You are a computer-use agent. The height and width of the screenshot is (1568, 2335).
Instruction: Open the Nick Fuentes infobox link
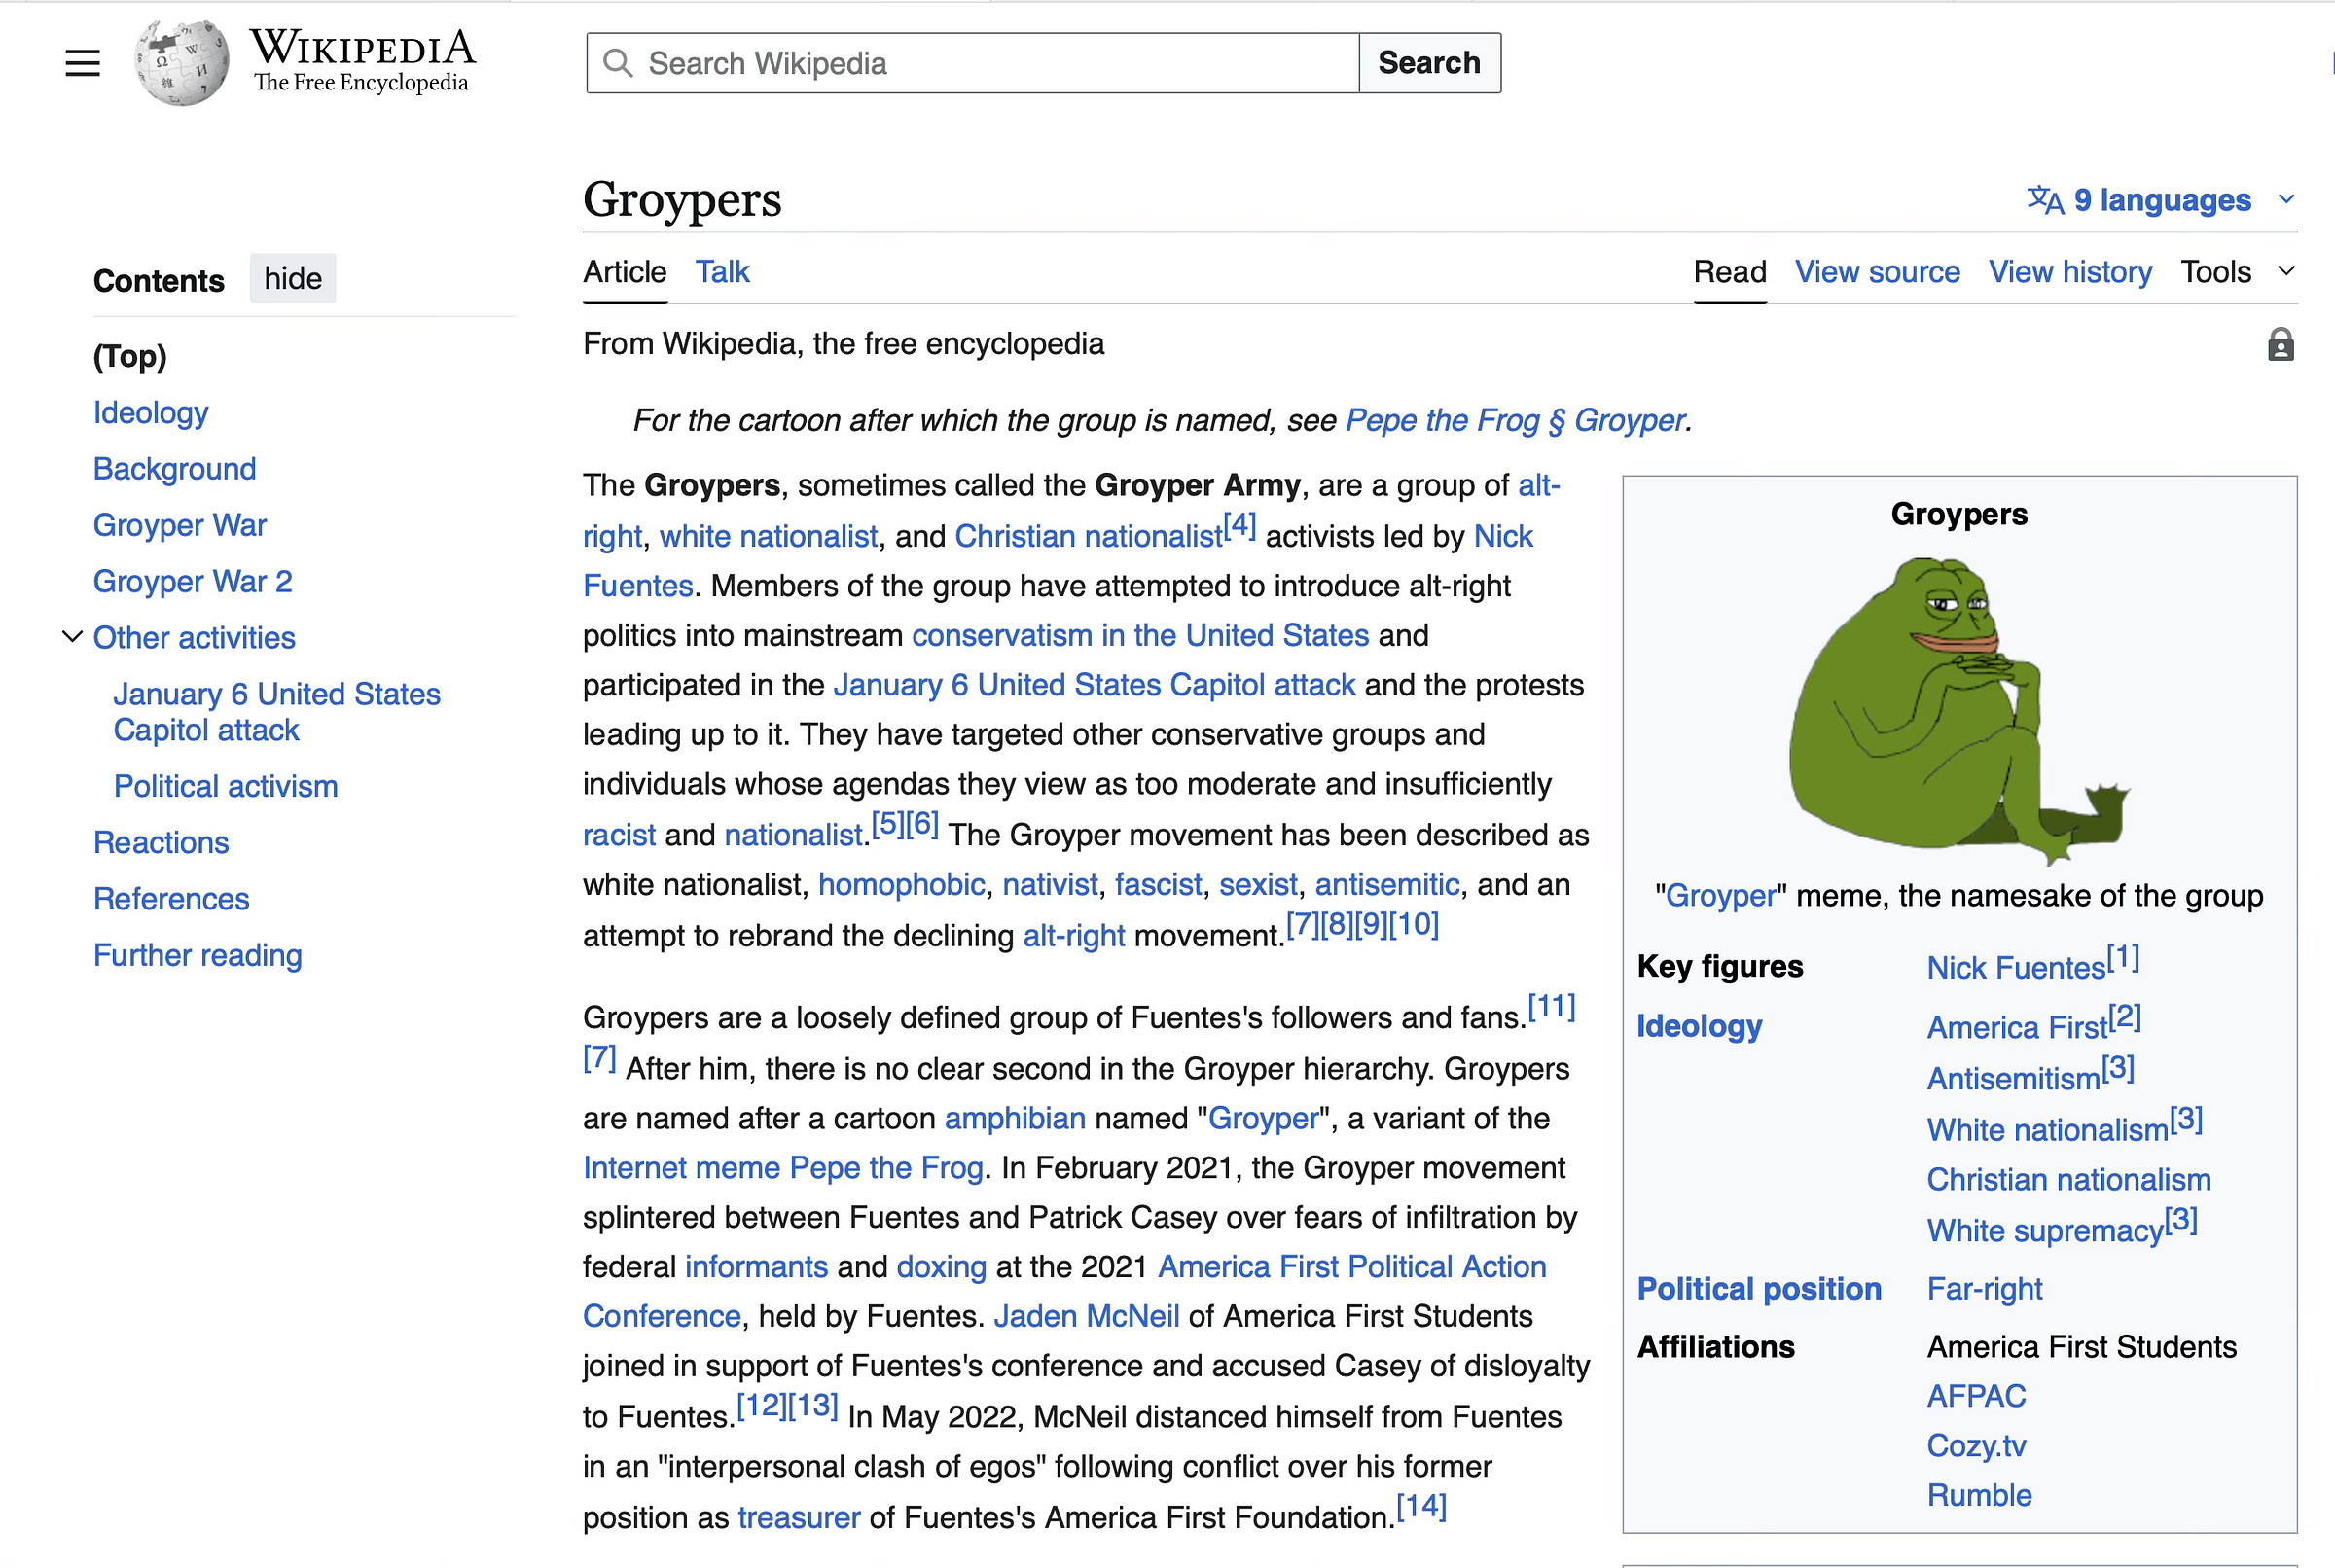coord(2015,967)
